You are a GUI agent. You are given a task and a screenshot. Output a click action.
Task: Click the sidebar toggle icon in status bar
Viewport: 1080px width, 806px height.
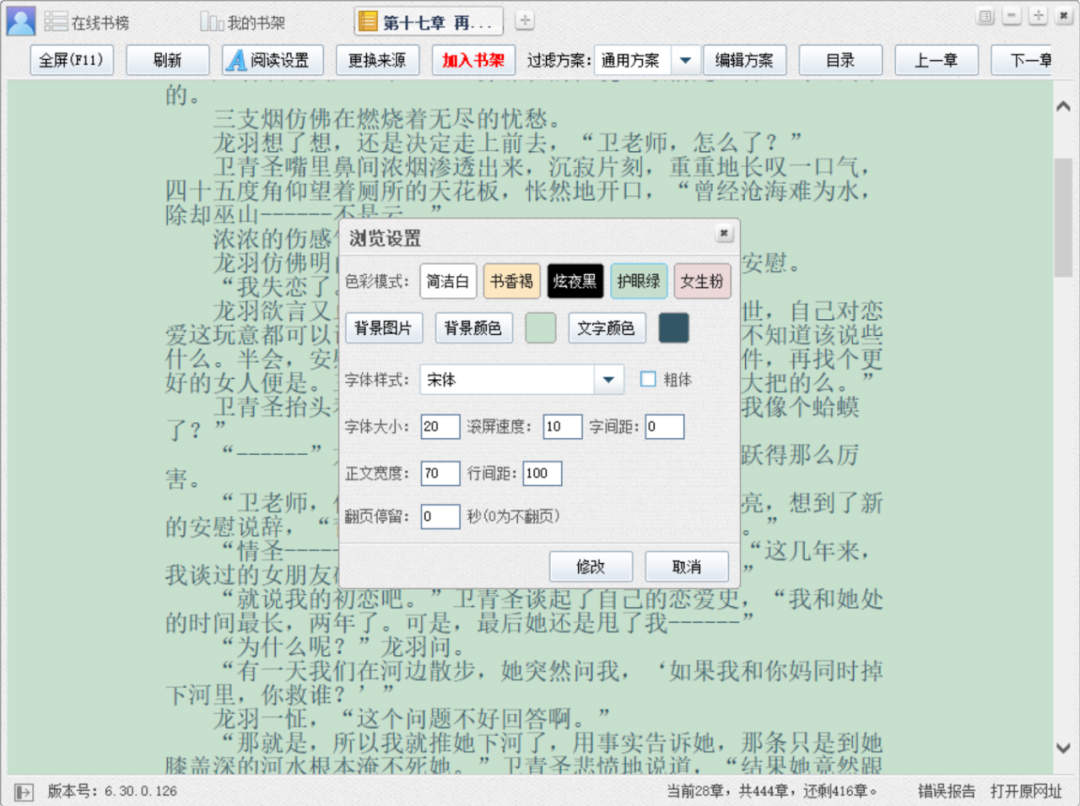(x=24, y=791)
